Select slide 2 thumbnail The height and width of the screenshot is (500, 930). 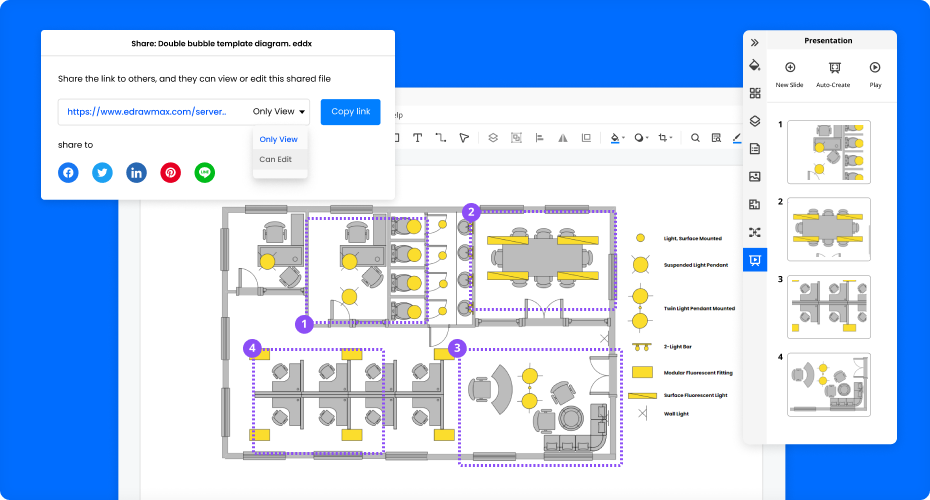(829, 229)
